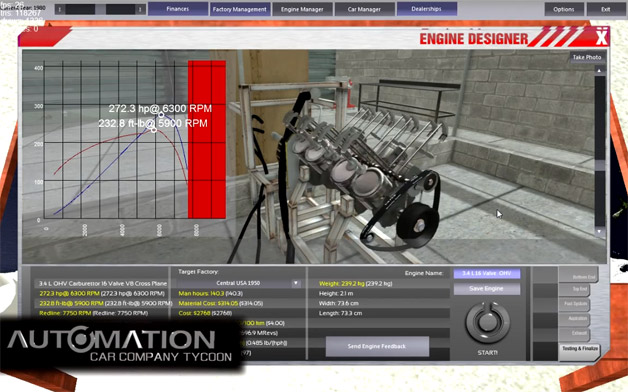Open the Finances menu

[x=178, y=9]
